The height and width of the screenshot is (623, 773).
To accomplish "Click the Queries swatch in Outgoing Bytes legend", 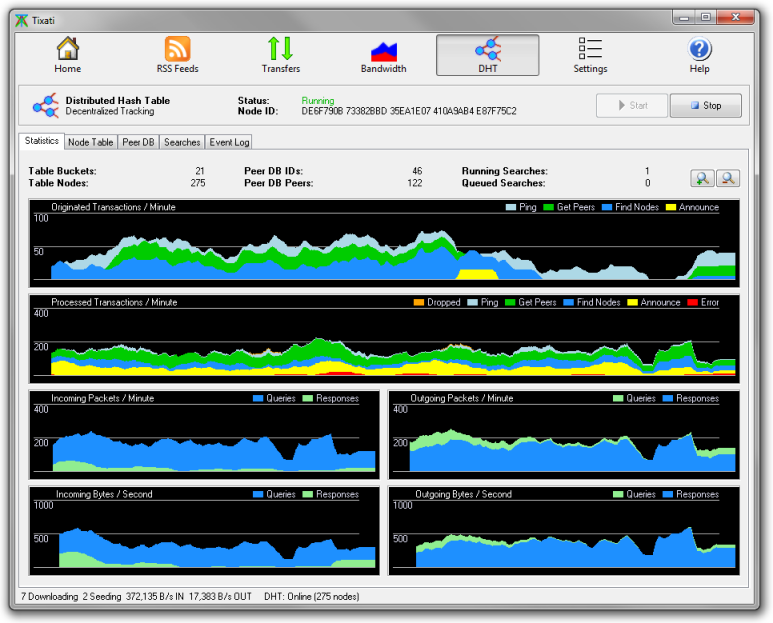I will coord(618,494).
